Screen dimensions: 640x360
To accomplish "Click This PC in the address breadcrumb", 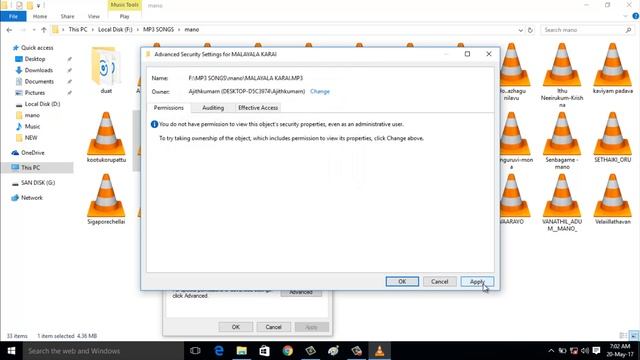I will (x=78, y=29).
